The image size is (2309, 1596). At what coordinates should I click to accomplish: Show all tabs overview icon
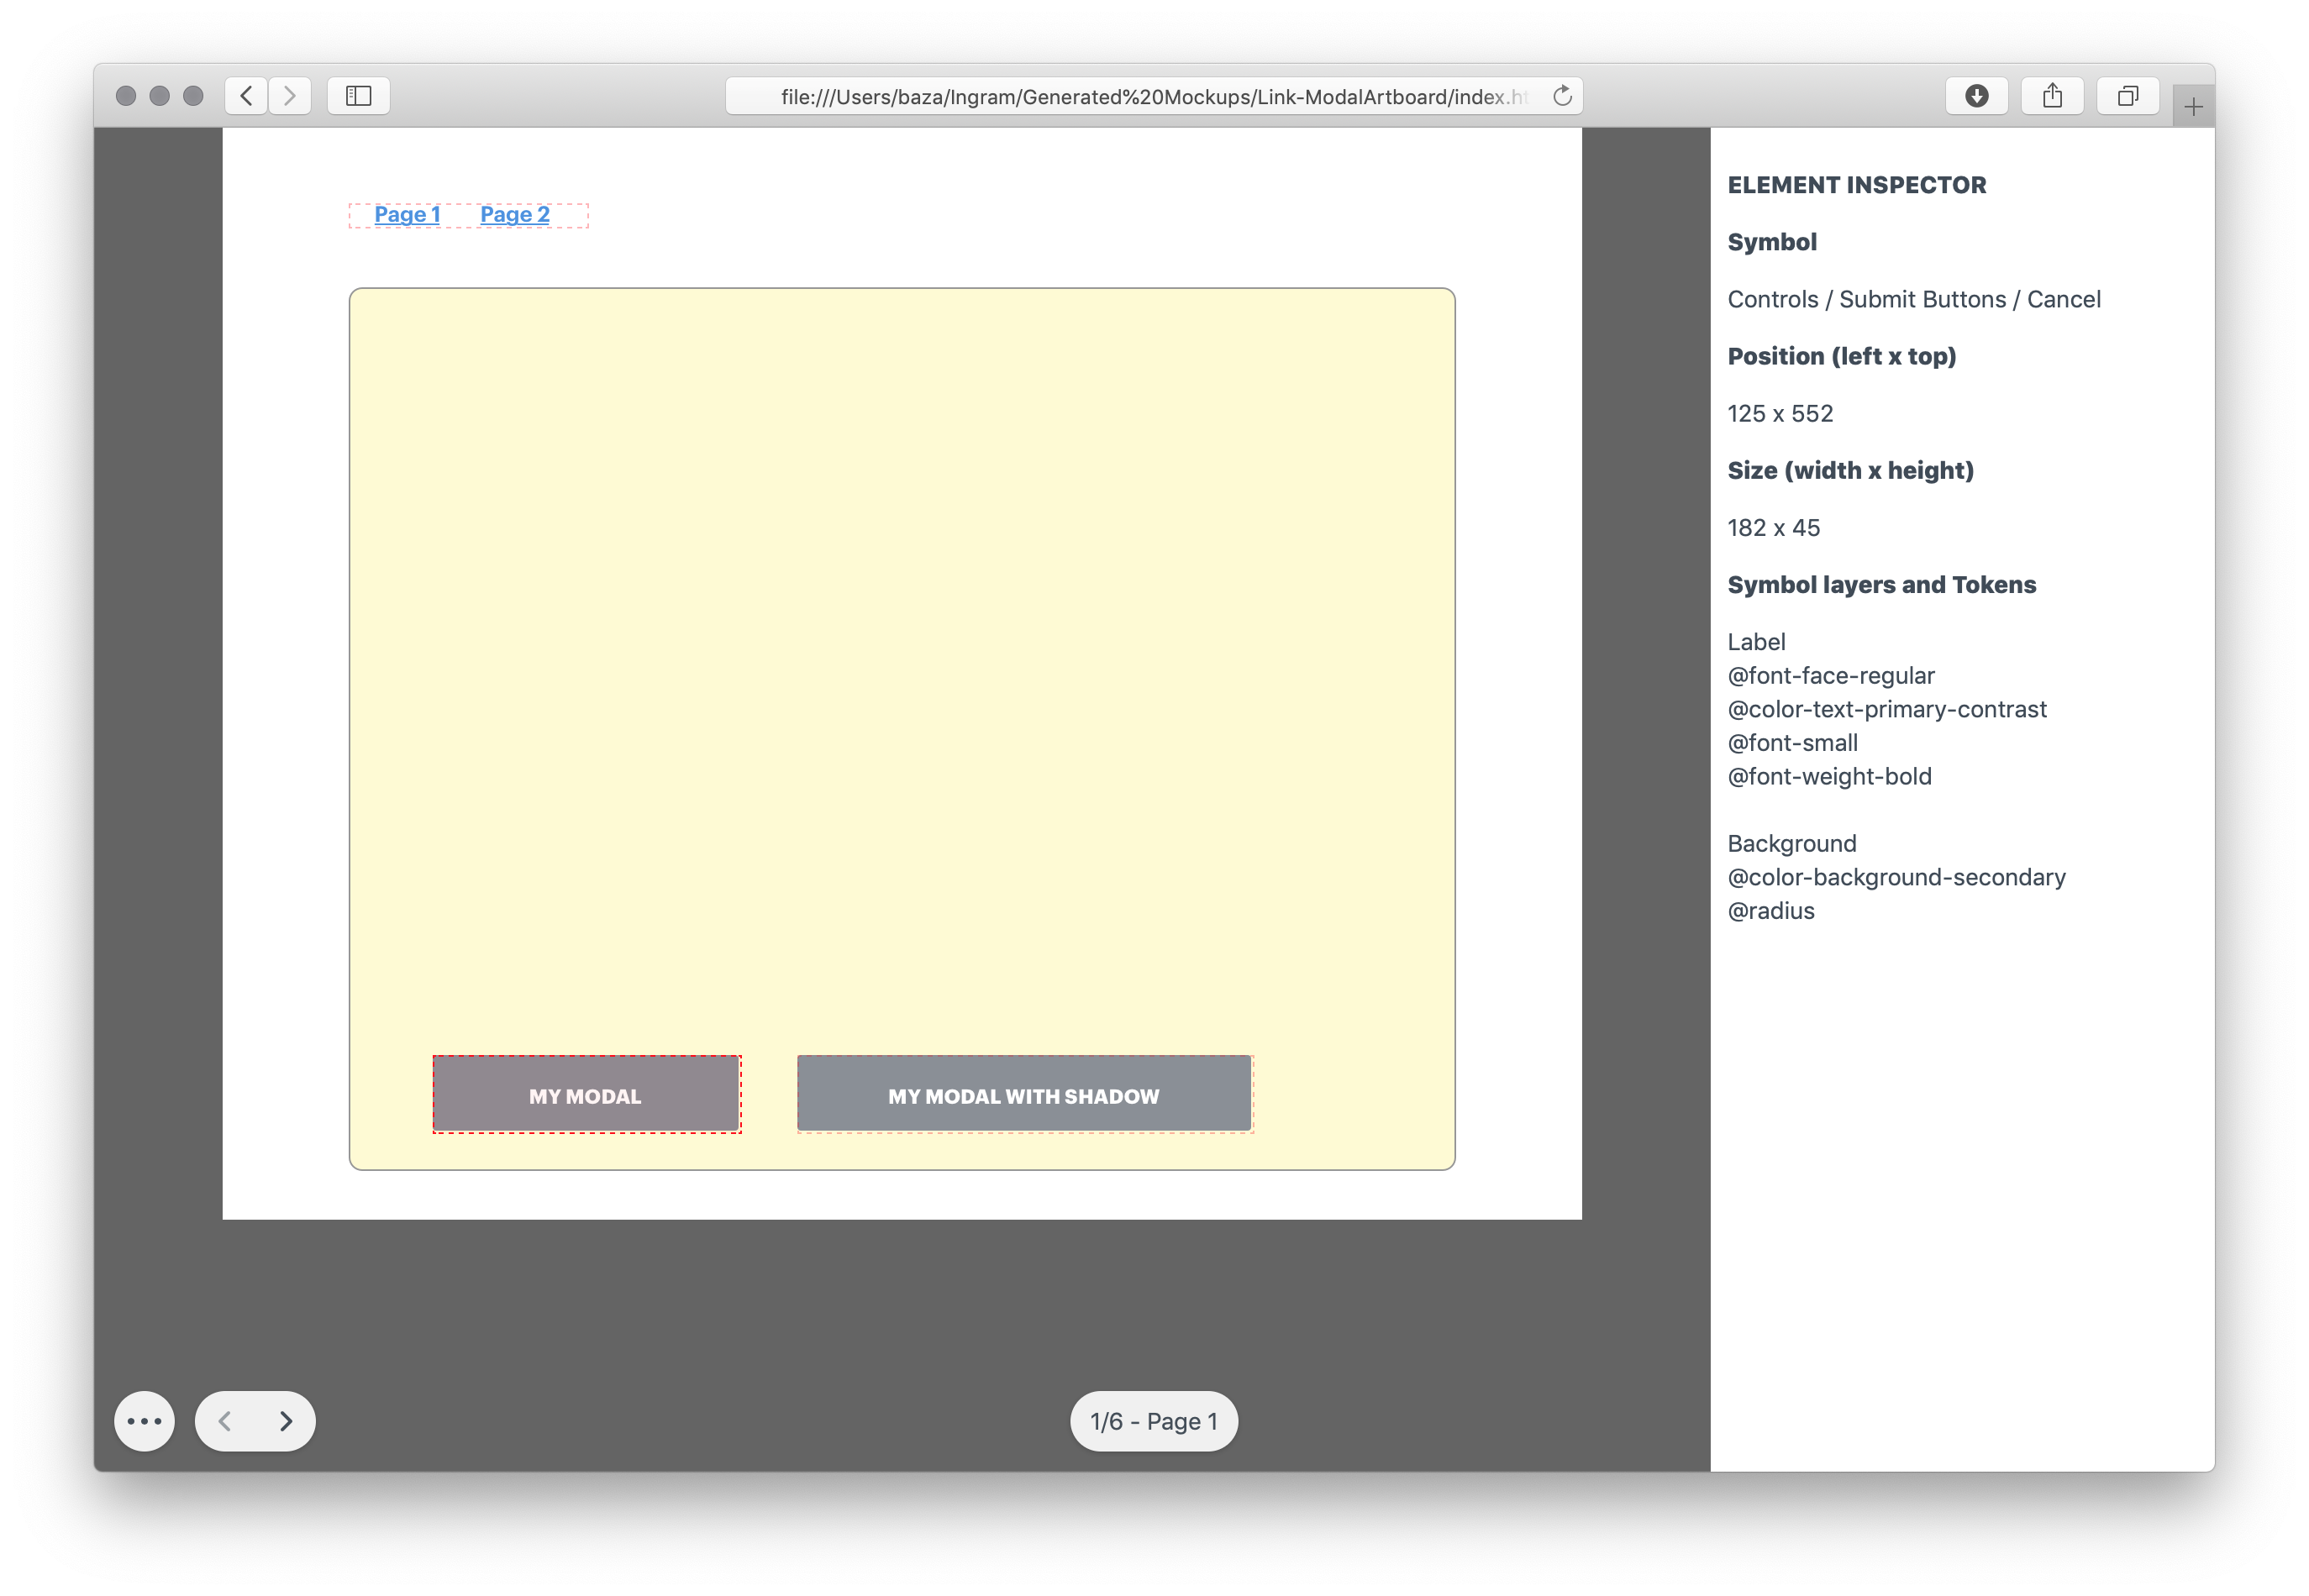click(2128, 96)
